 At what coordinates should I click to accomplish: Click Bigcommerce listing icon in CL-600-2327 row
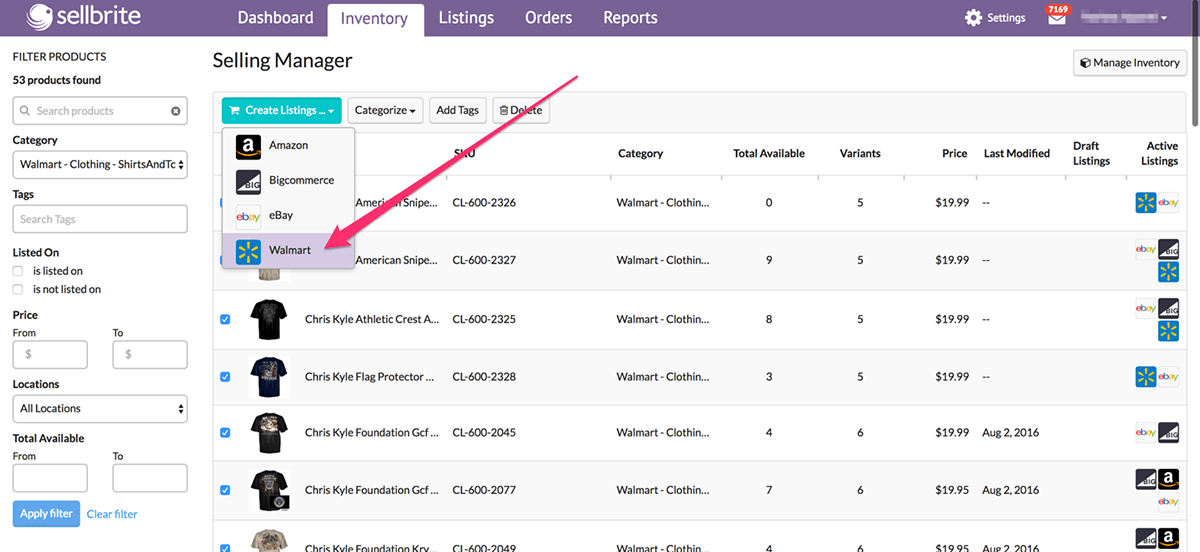point(1169,249)
